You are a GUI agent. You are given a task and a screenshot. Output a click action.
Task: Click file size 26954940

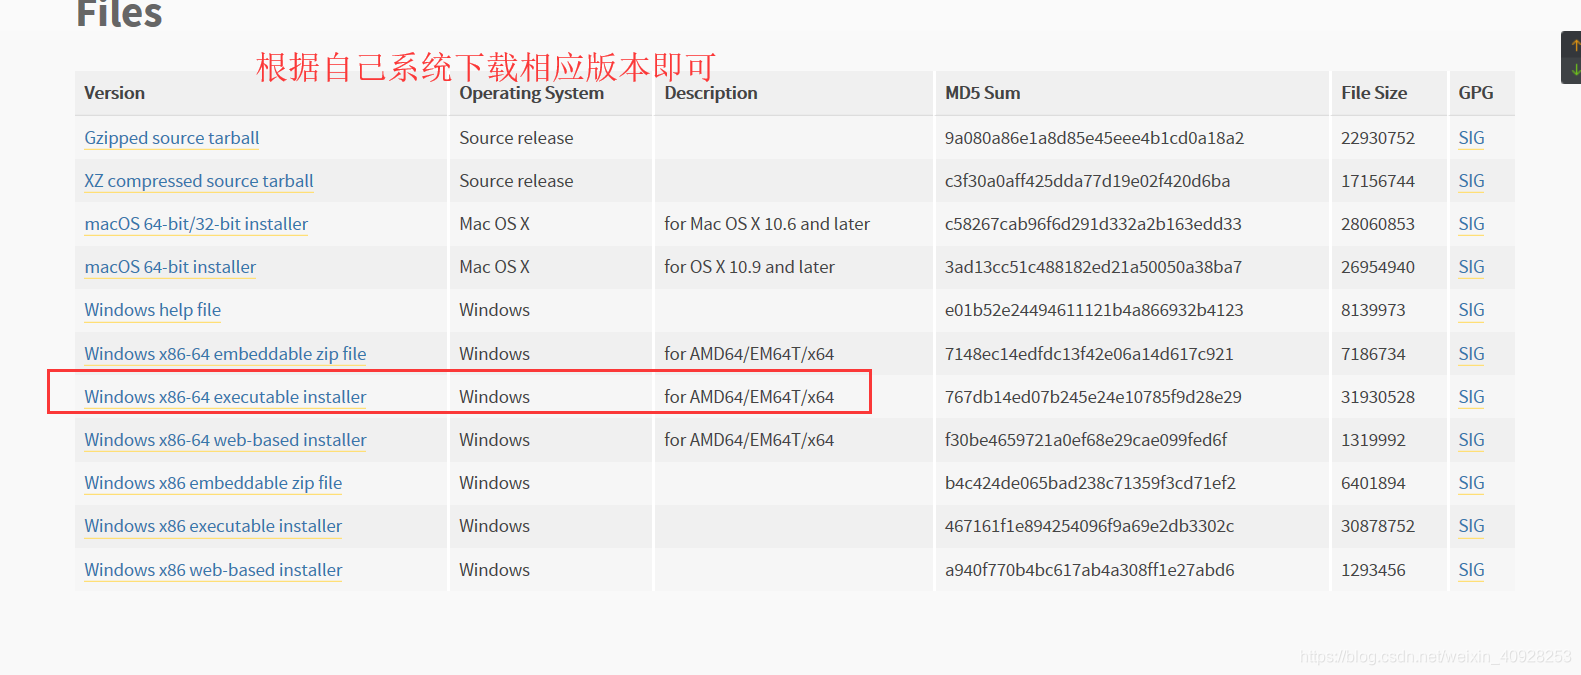click(1378, 267)
